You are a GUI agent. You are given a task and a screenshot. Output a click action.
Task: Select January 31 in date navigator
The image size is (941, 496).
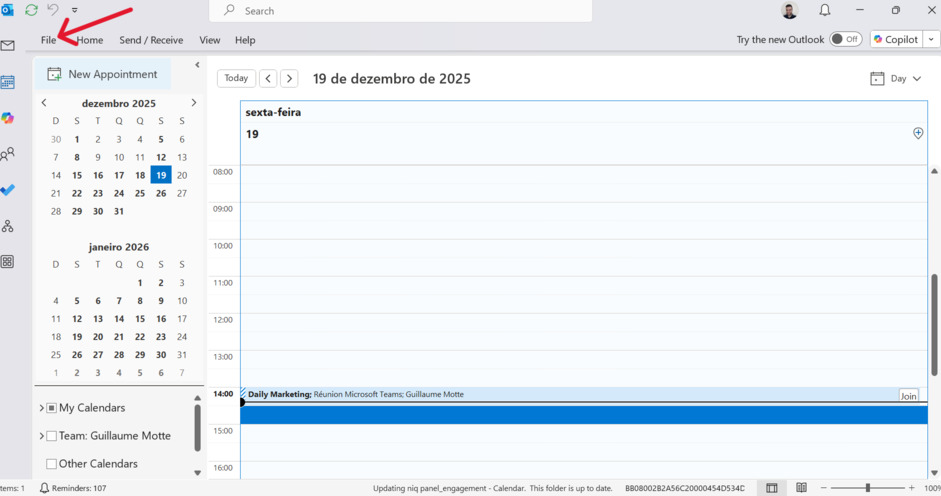click(x=182, y=355)
